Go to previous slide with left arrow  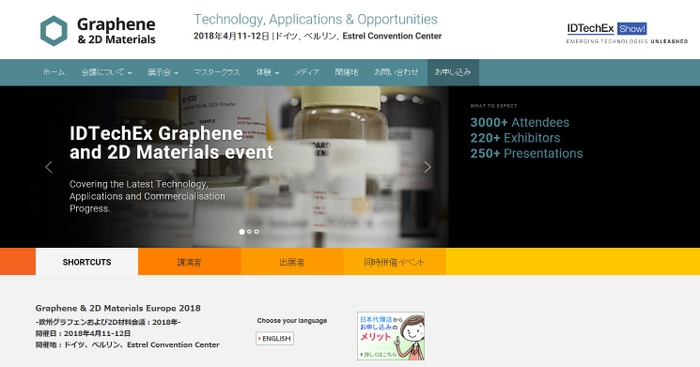[x=49, y=167]
